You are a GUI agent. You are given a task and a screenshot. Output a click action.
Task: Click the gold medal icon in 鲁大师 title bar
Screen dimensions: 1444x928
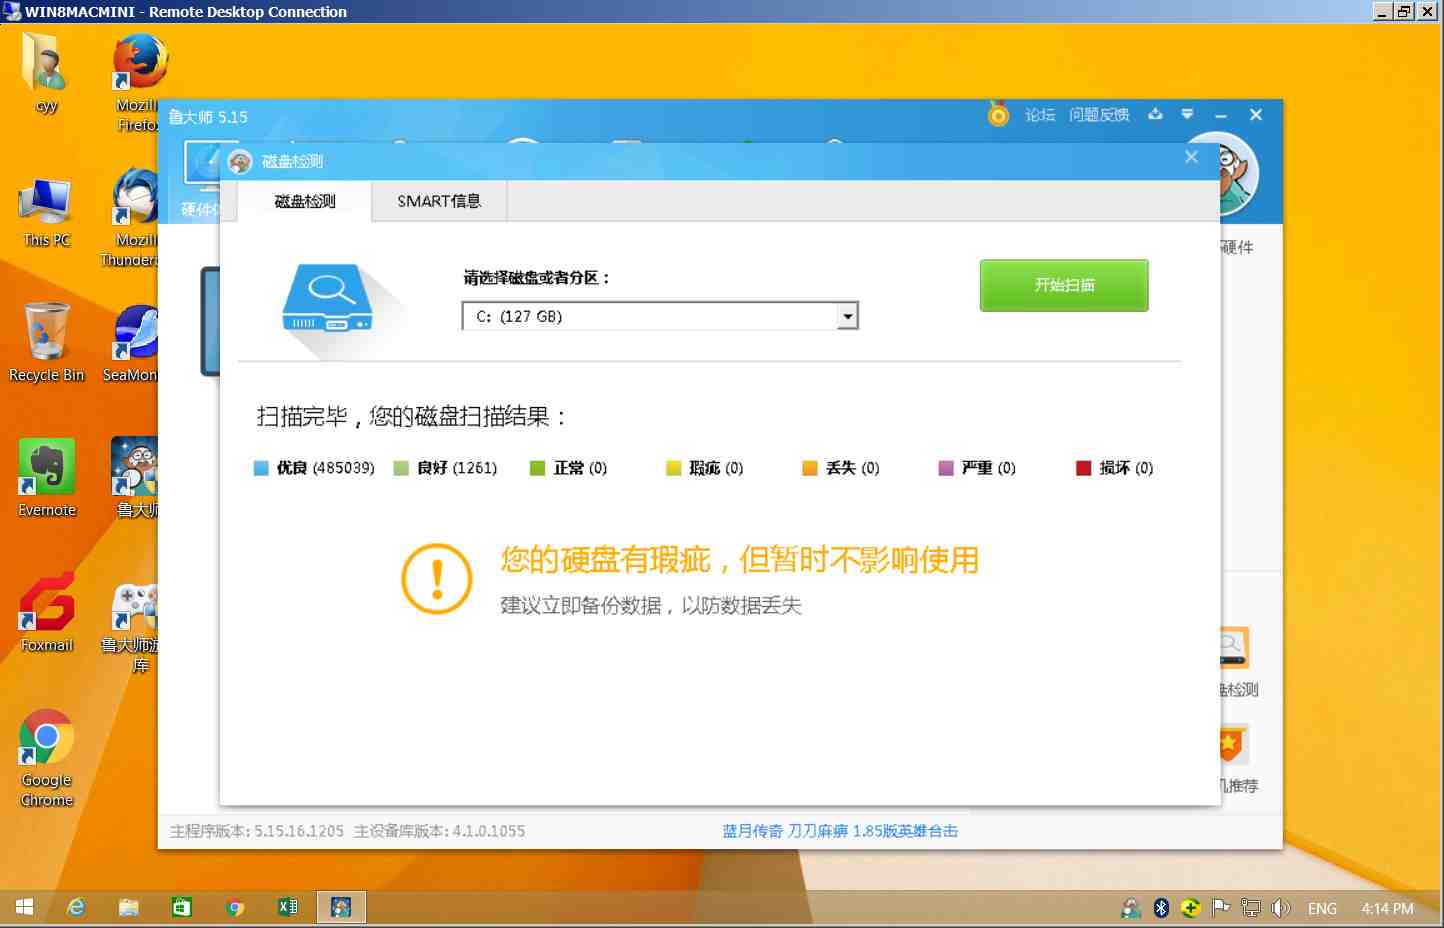pyautogui.click(x=998, y=114)
